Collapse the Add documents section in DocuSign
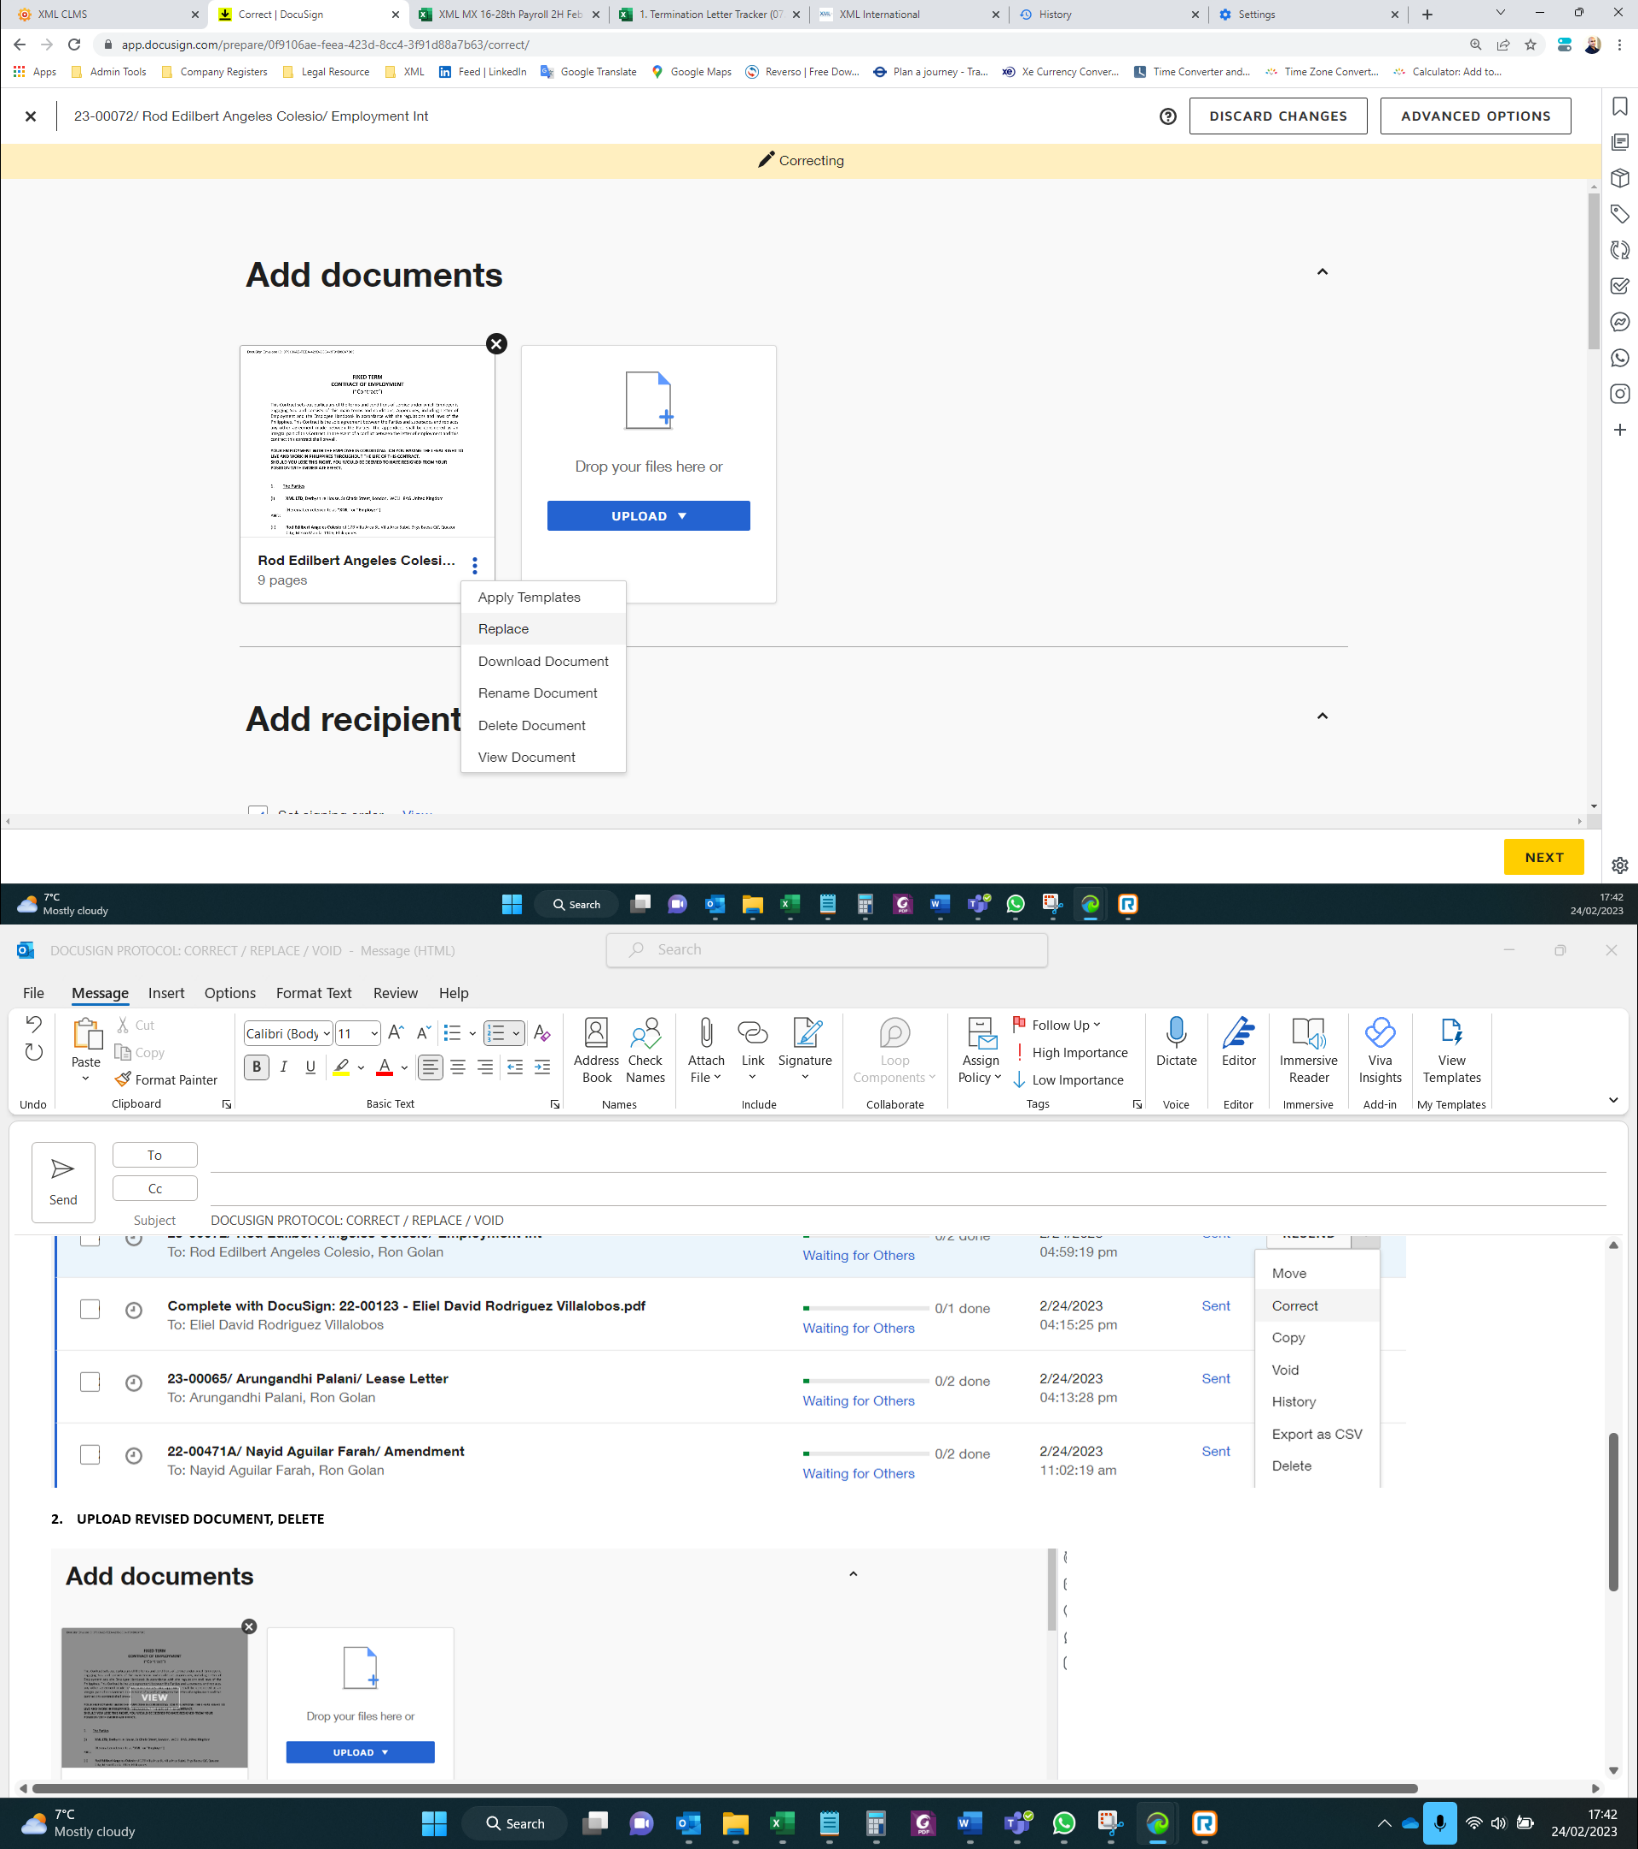1638x1849 pixels. pyautogui.click(x=1322, y=271)
